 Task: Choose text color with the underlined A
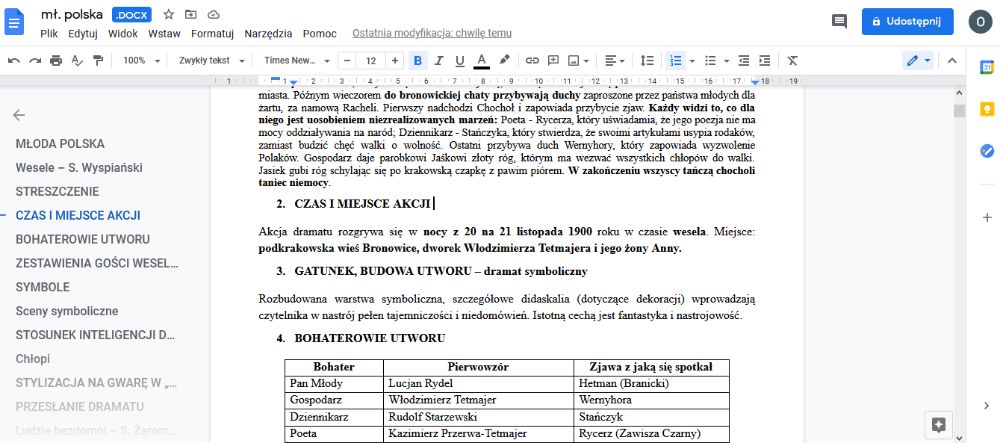[482, 61]
